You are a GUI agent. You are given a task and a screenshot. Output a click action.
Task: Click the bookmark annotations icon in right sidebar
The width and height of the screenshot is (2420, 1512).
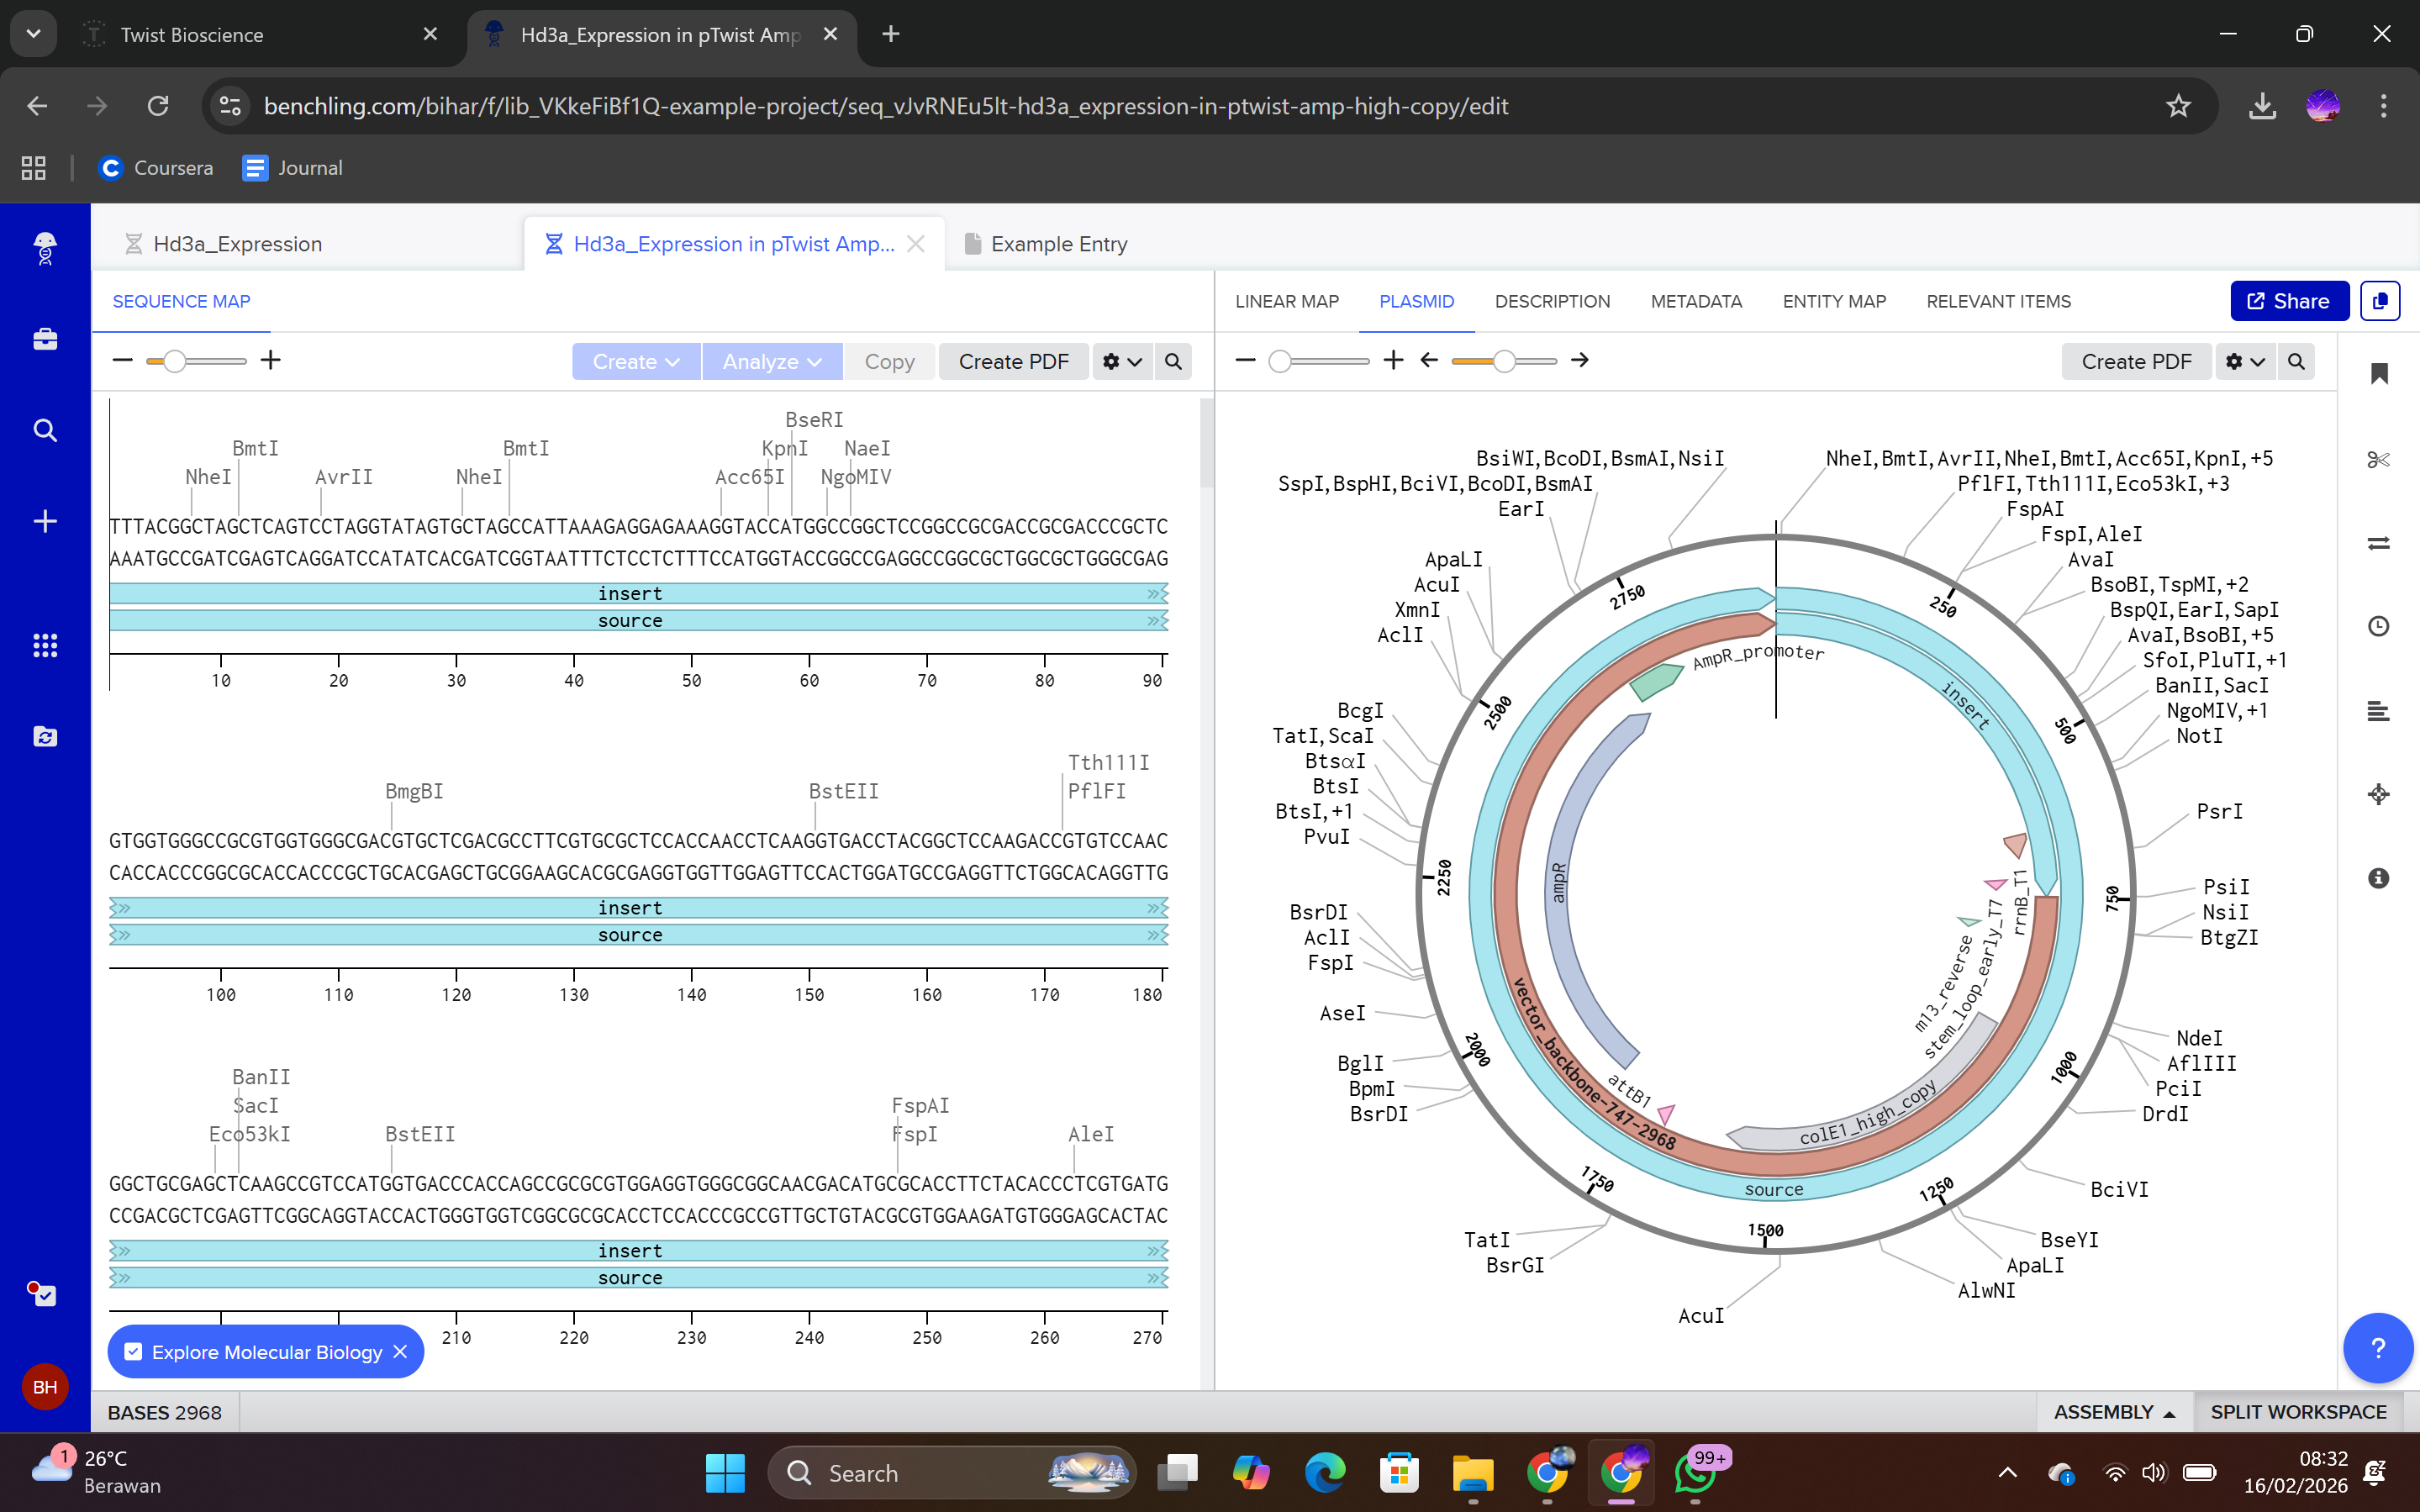(x=2378, y=374)
